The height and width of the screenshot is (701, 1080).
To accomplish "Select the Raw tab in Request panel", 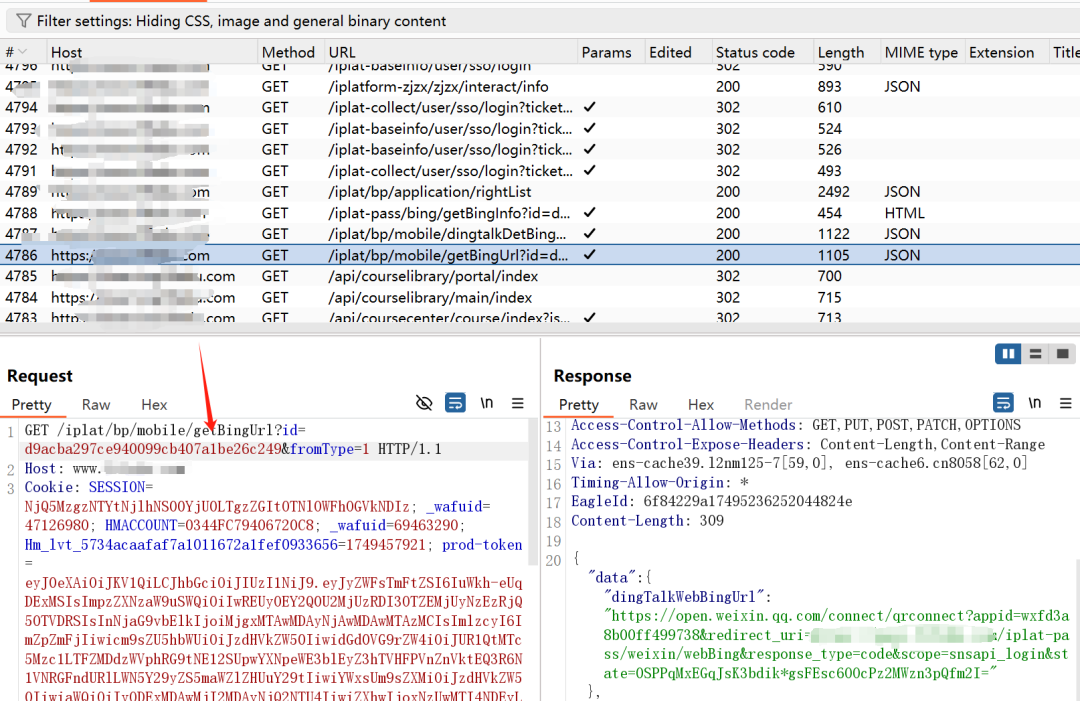I will (96, 405).
